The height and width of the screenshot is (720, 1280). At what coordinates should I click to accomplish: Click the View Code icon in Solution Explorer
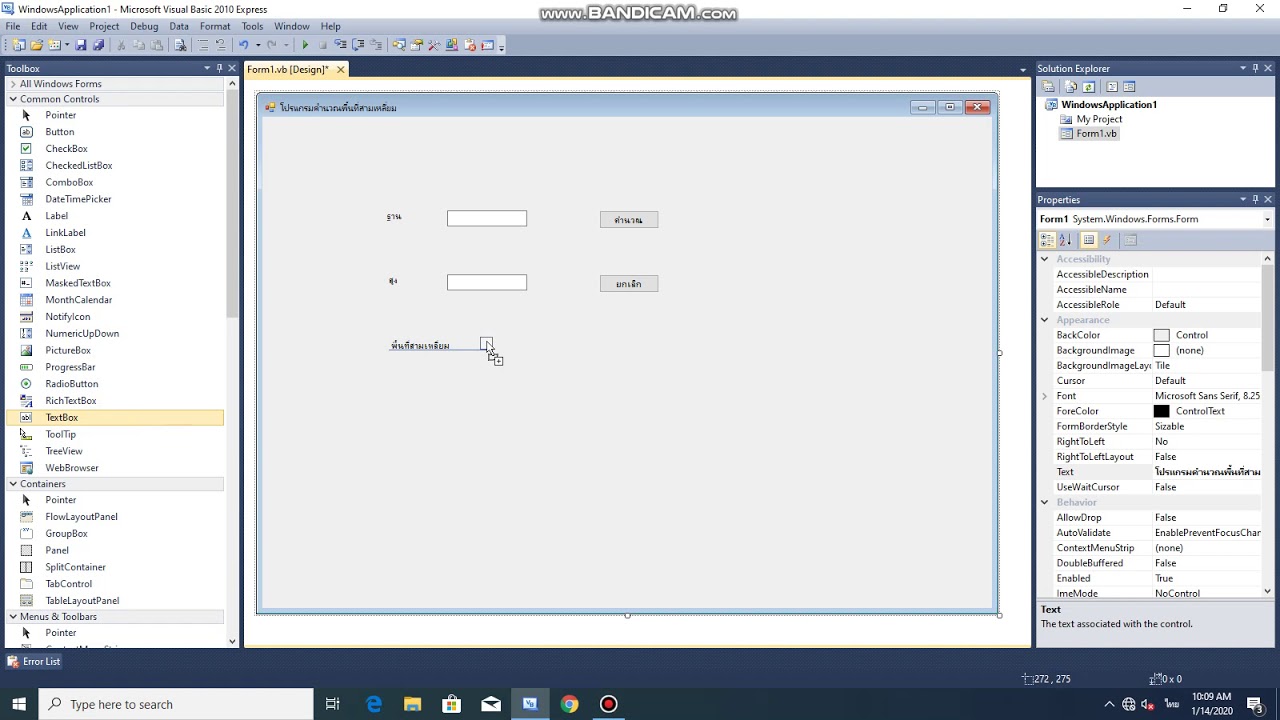1112,87
